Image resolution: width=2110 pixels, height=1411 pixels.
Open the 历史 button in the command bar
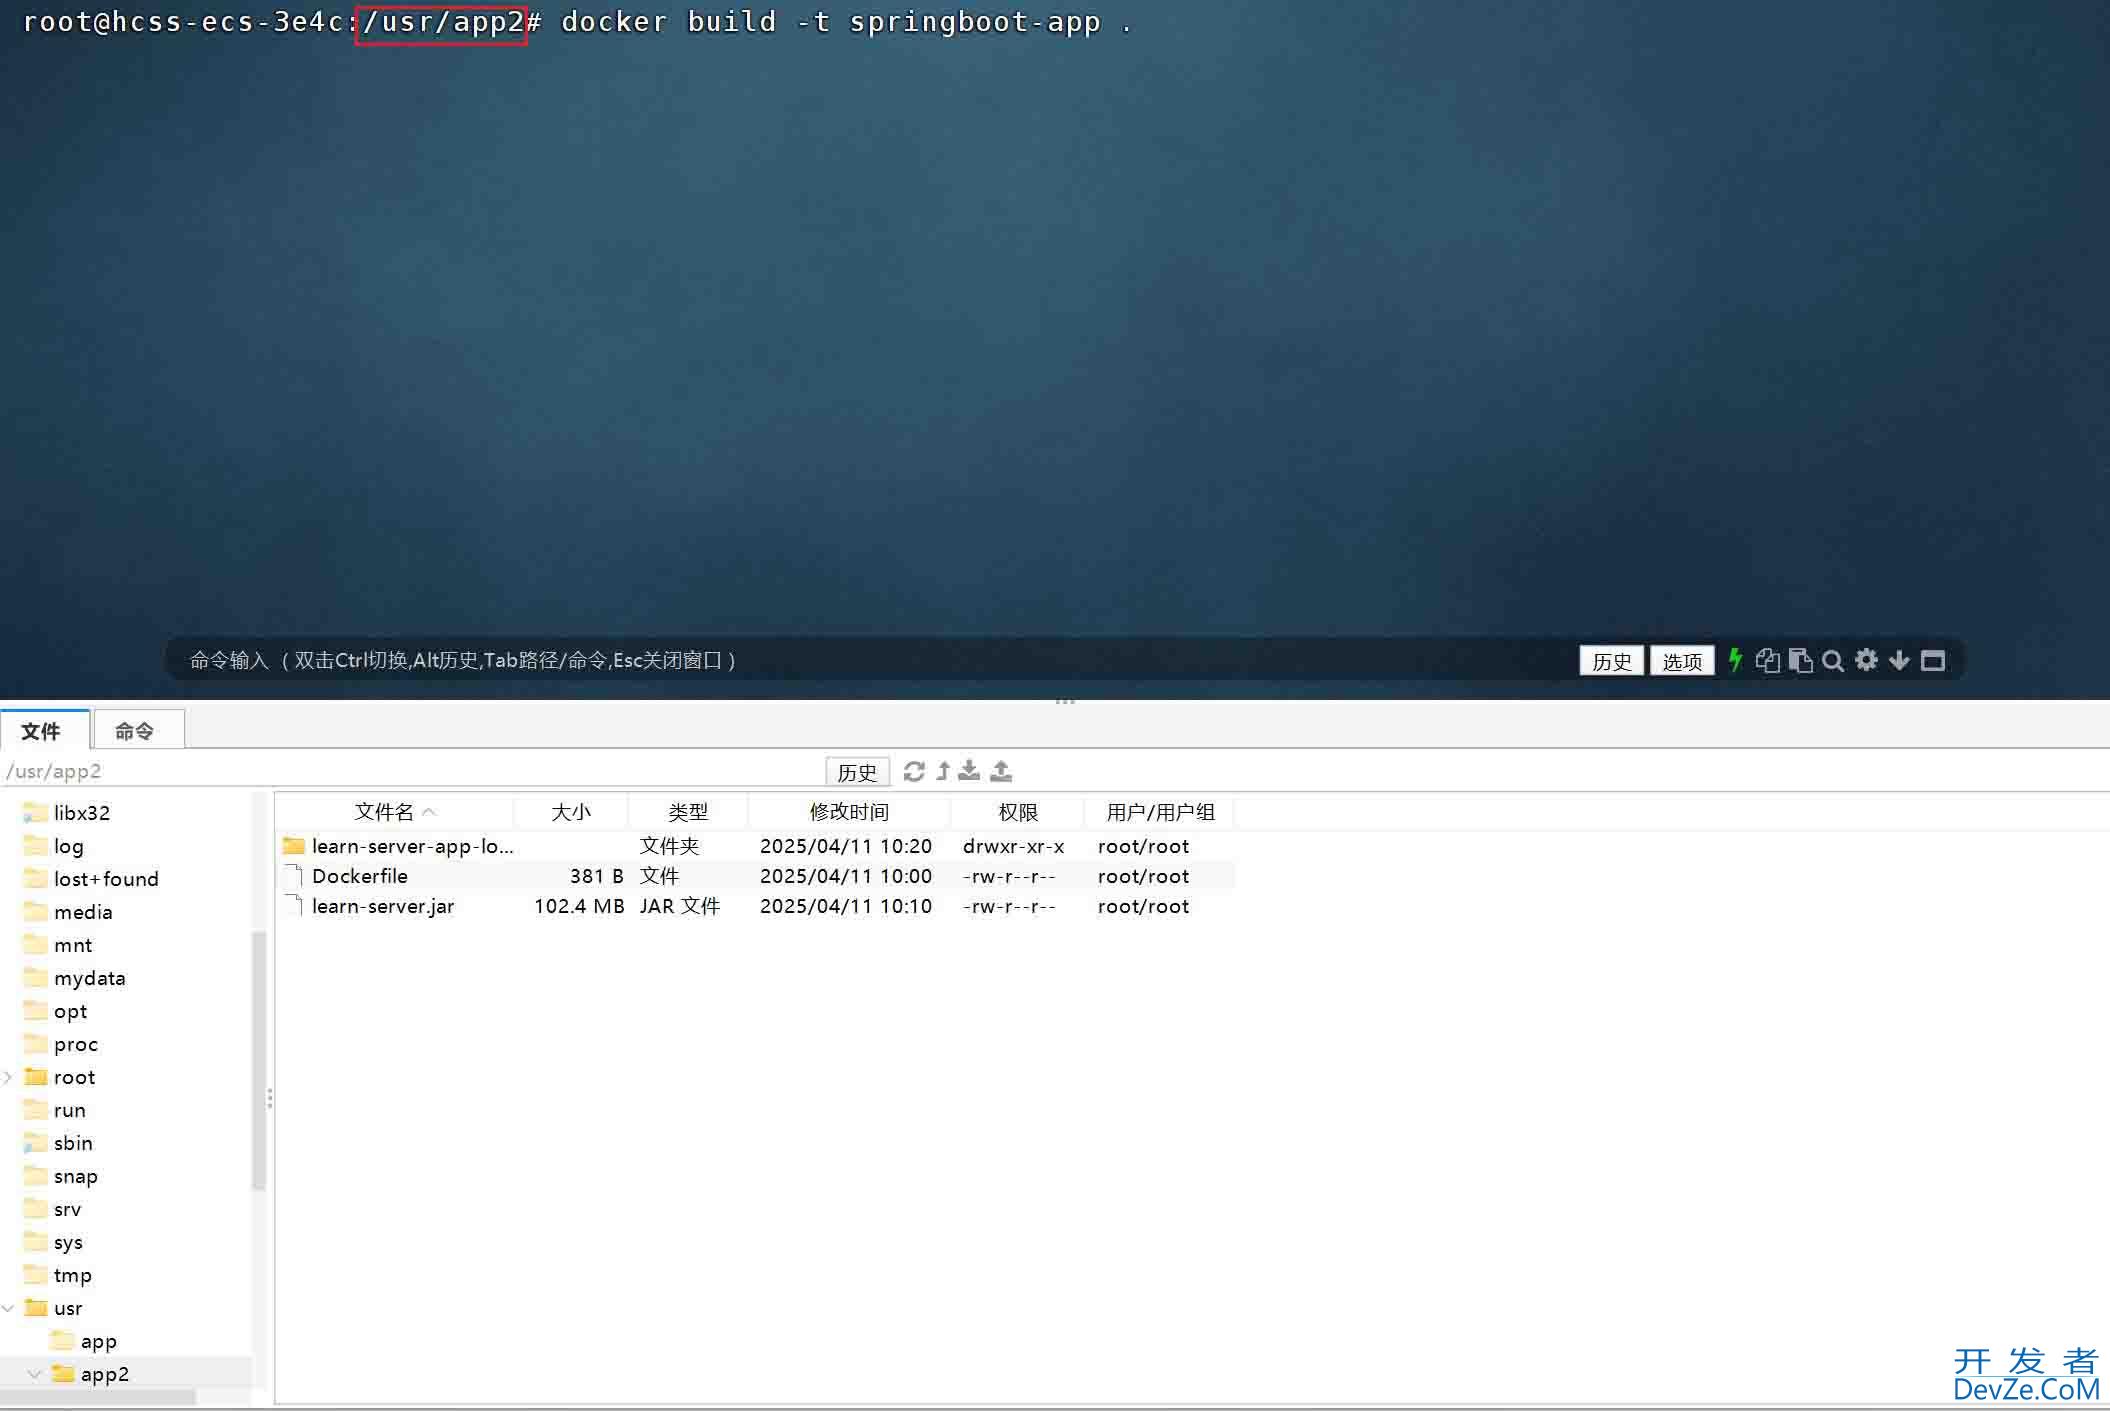[1611, 661]
